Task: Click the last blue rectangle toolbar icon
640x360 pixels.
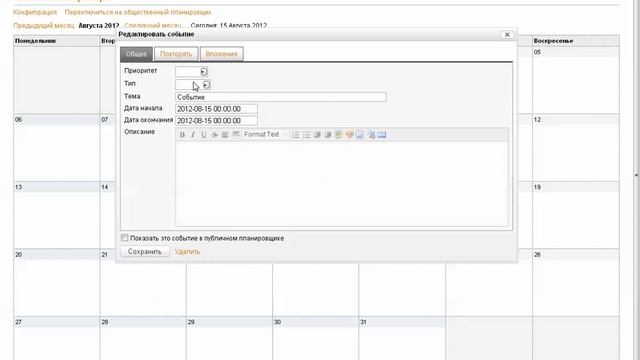Action: (382, 135)
